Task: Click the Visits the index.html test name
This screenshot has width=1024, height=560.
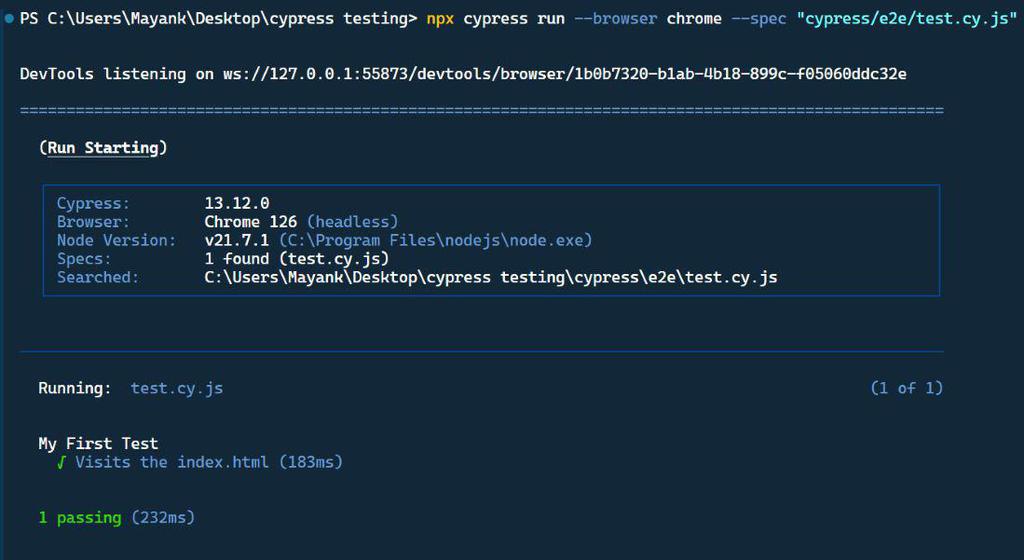Action: [172, 462]
